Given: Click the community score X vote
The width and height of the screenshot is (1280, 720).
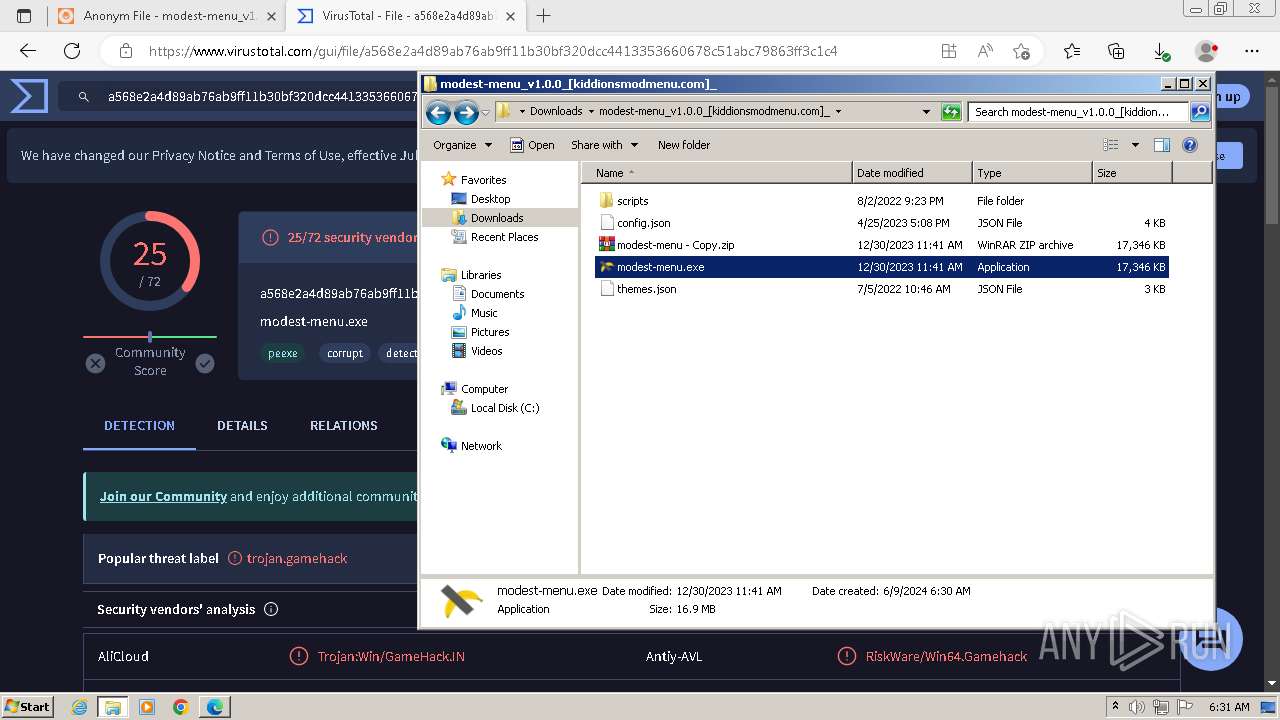Looking at the screenshot, I should pyautogui.click(x=95, y=364).
